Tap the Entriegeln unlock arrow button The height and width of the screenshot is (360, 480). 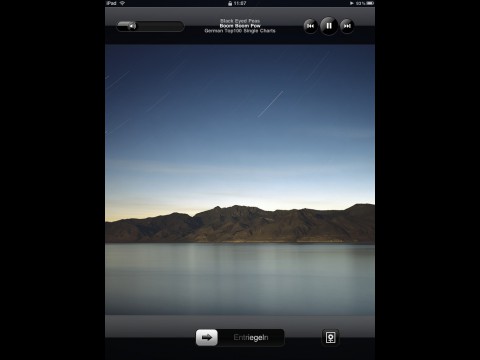(207, 337)
